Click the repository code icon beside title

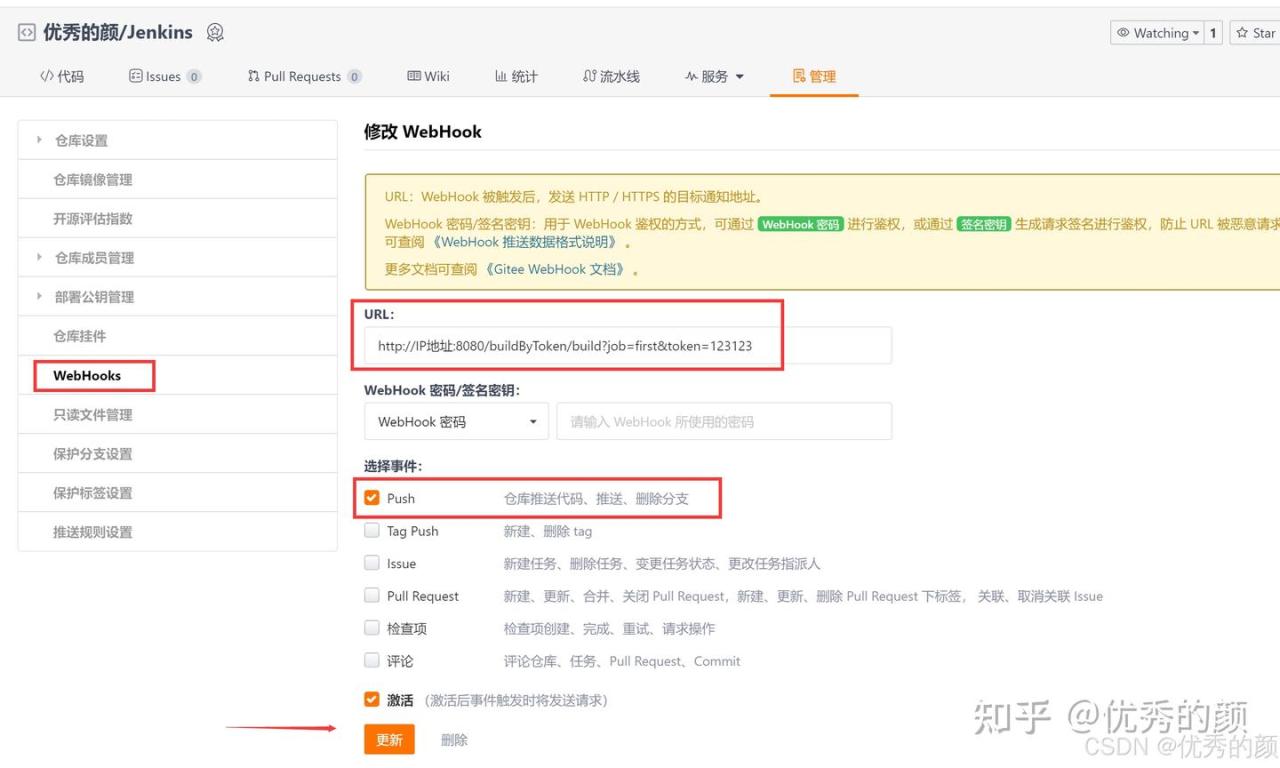coord(26,33)
